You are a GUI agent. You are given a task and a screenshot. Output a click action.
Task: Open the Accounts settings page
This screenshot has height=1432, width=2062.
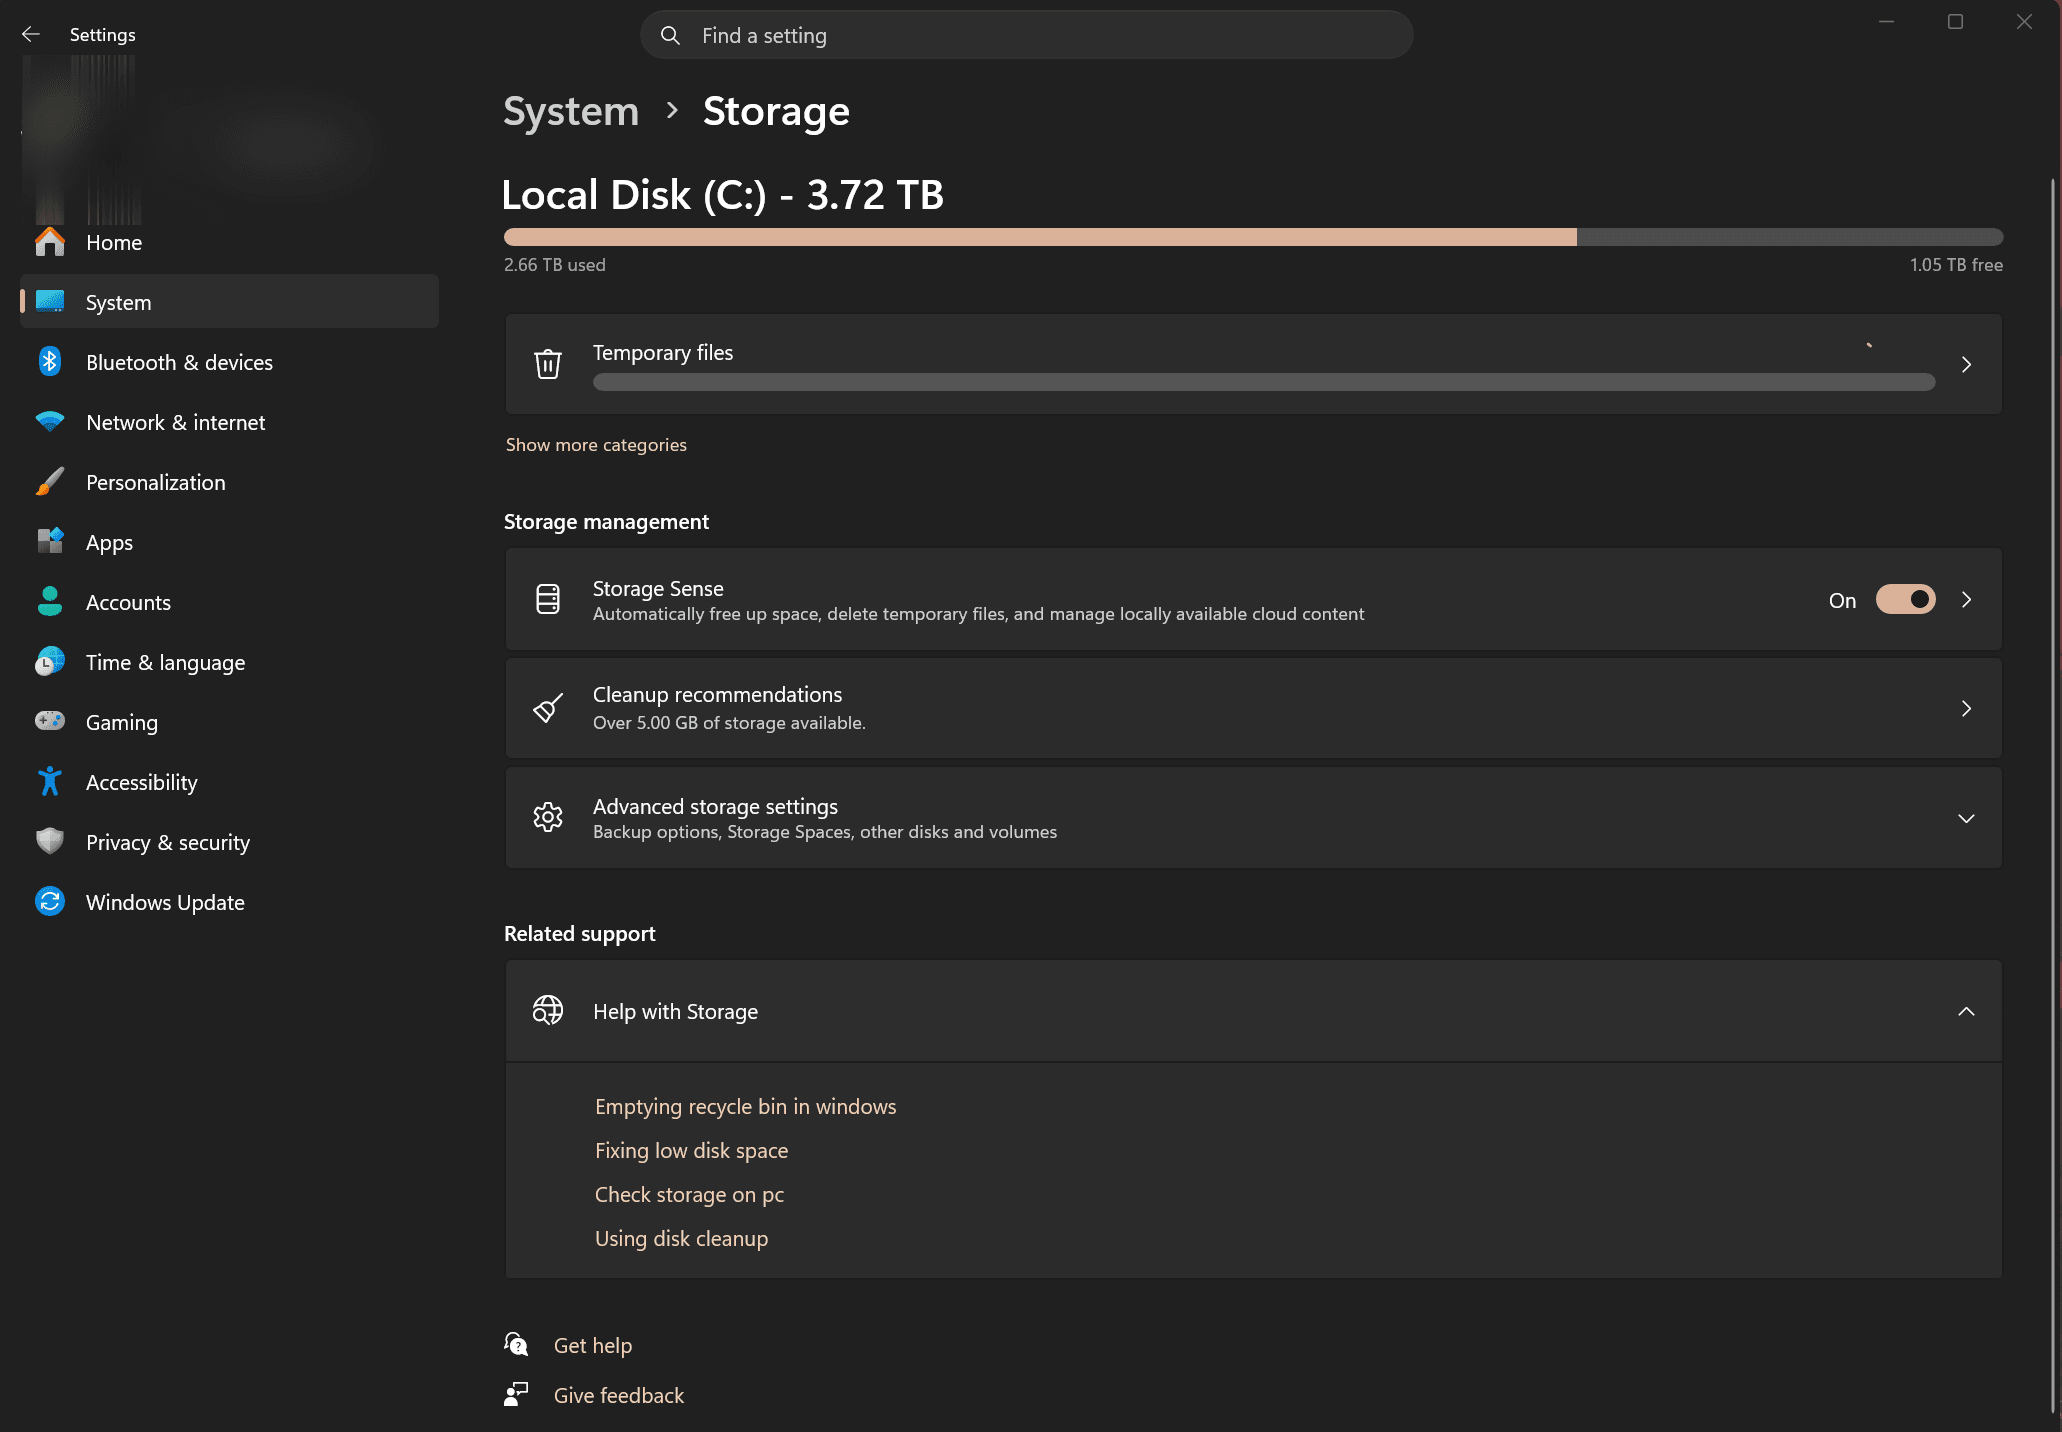click(128, 602)
